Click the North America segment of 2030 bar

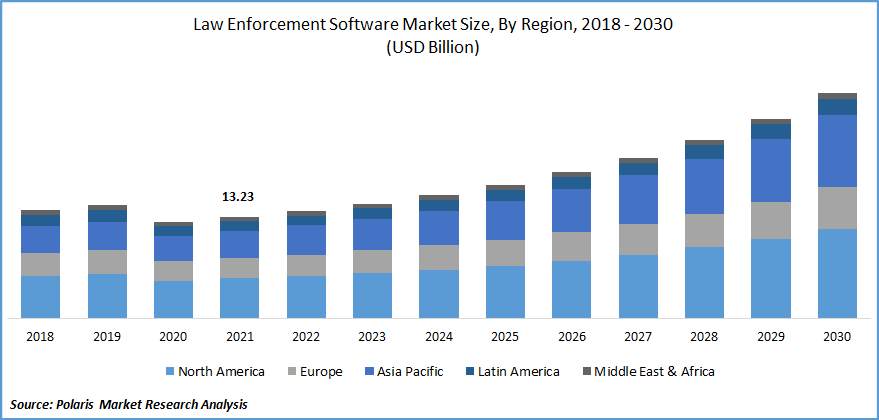click(837, 273)
